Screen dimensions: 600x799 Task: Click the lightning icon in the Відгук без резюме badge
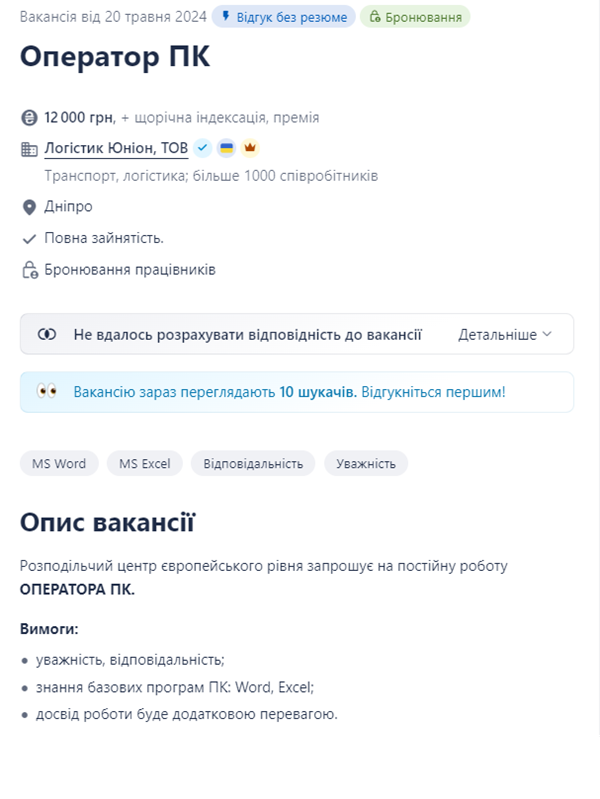[226, 17]
